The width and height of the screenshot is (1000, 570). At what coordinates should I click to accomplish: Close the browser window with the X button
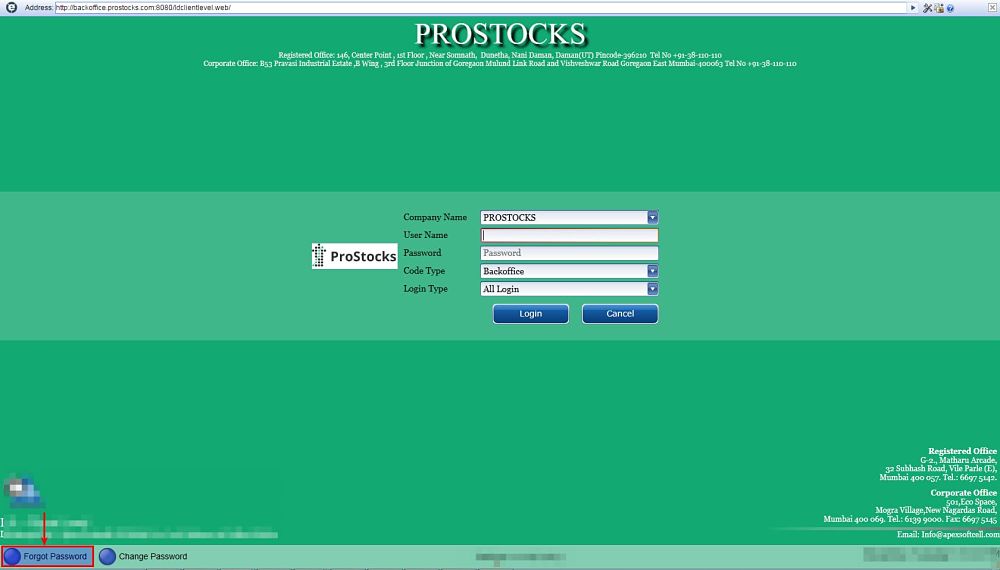[992, 7]
